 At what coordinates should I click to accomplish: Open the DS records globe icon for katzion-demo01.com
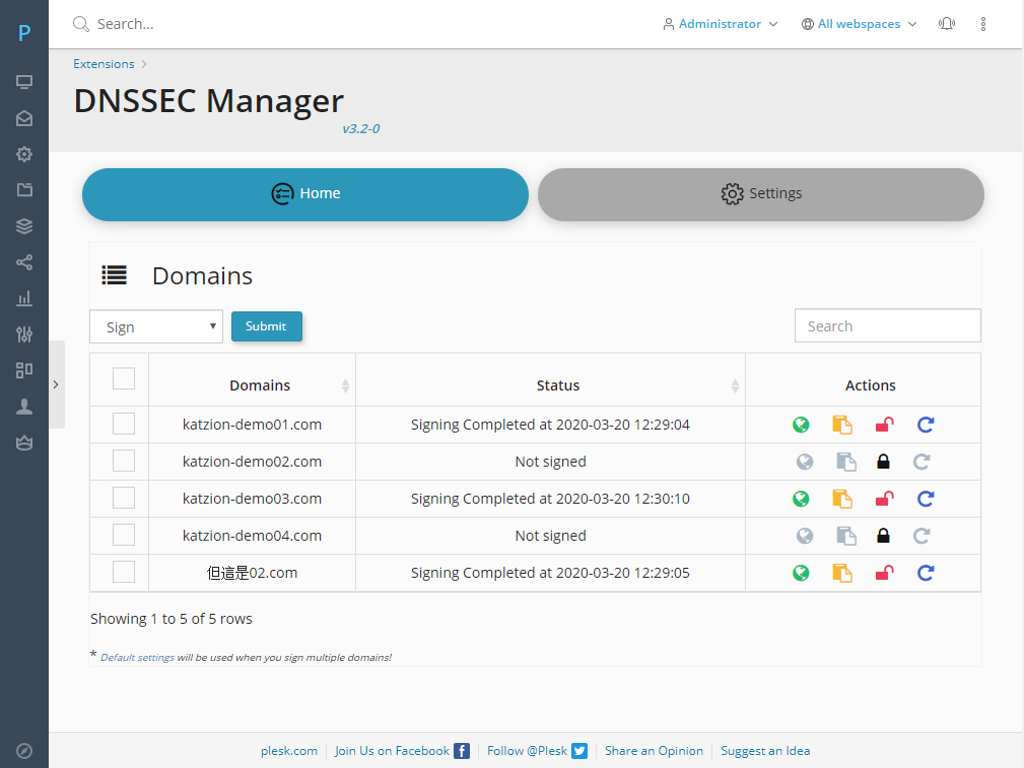(x=801, y=424)
